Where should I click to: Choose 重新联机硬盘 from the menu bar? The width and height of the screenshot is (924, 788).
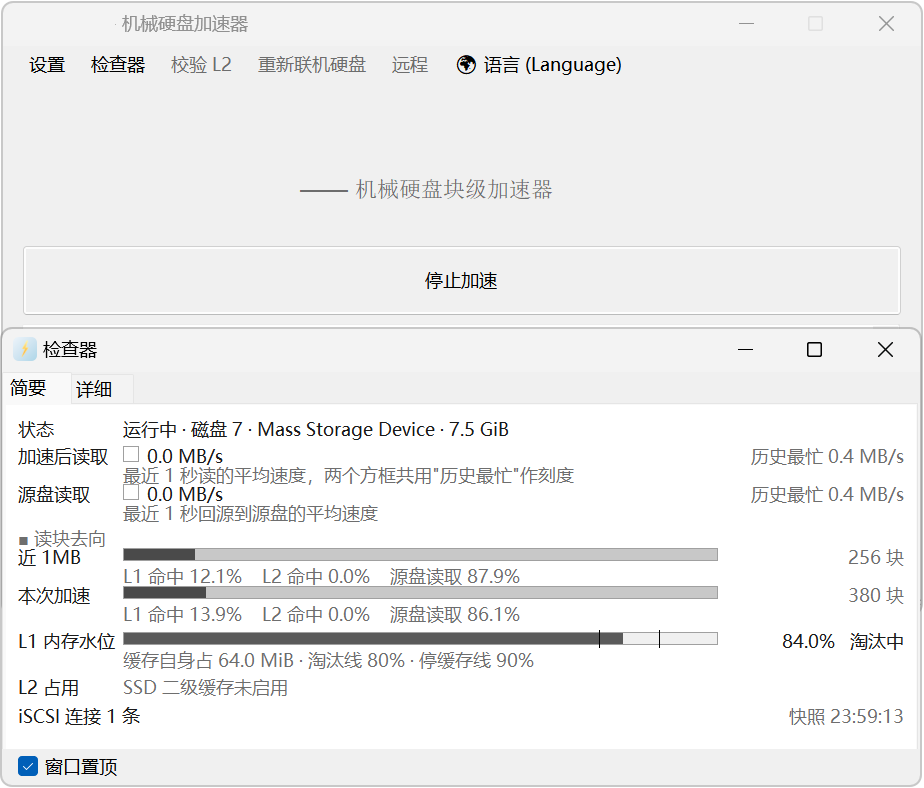tap(312, 64)
